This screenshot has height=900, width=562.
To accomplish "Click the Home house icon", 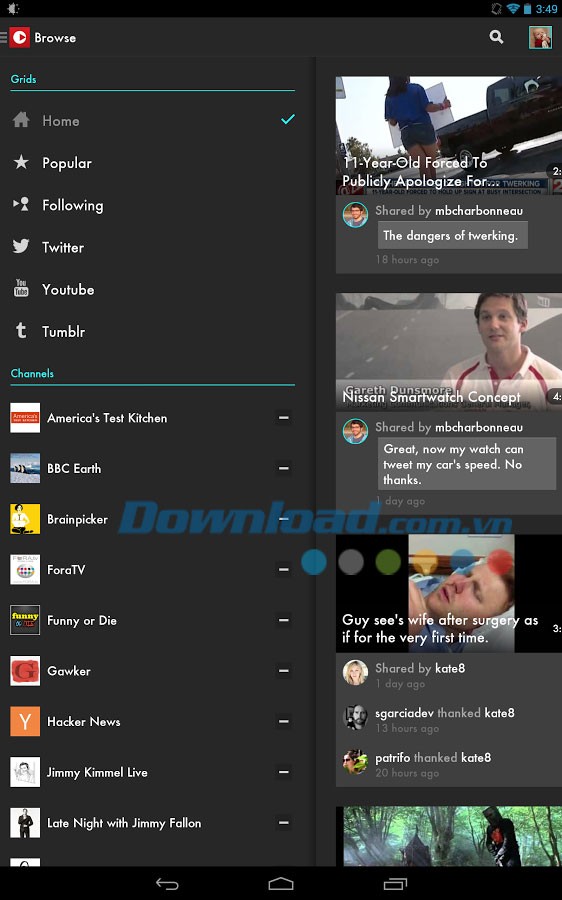I will (21, 120).
